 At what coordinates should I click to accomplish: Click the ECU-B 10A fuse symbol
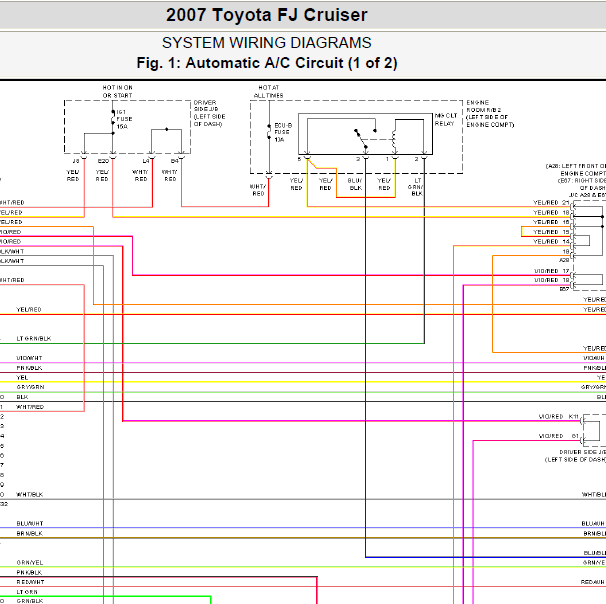pos(269,132)
